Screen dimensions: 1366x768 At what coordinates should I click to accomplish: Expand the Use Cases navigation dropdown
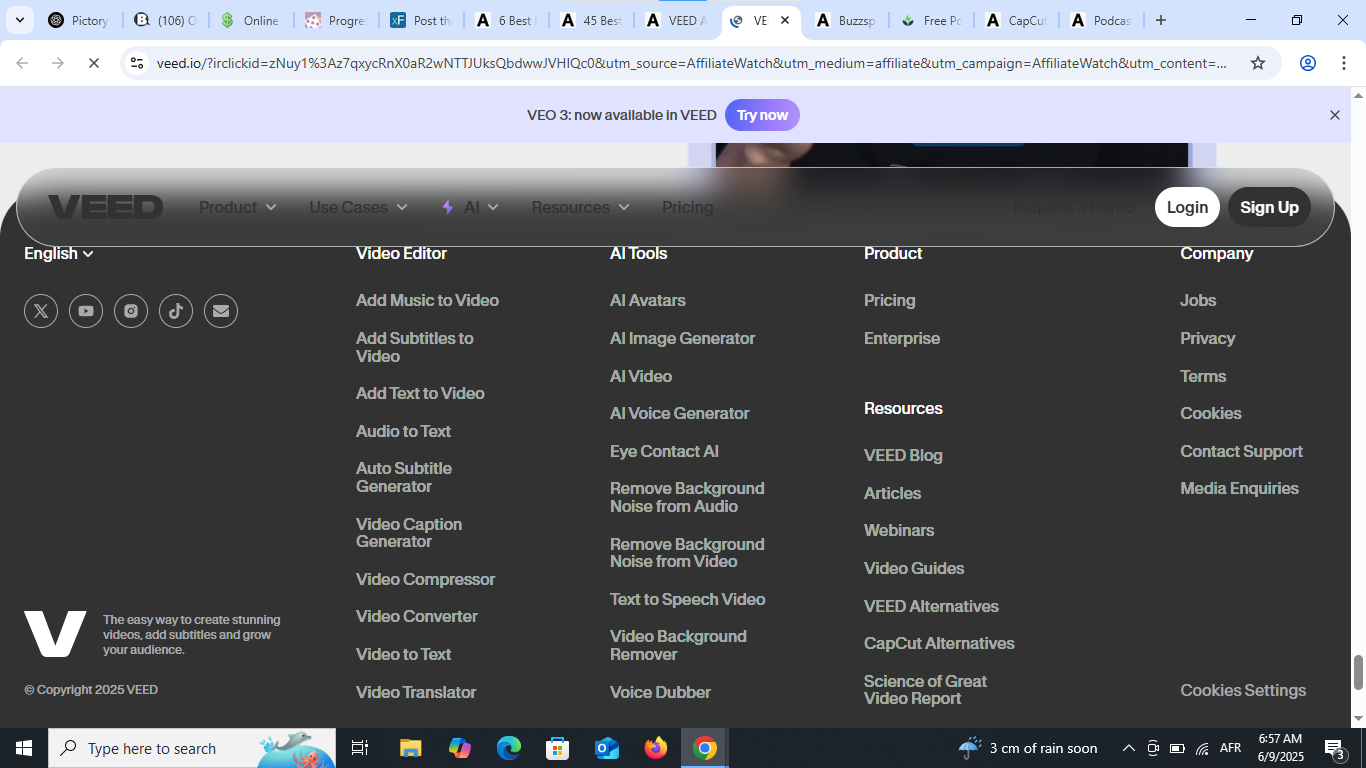point(359,207)
